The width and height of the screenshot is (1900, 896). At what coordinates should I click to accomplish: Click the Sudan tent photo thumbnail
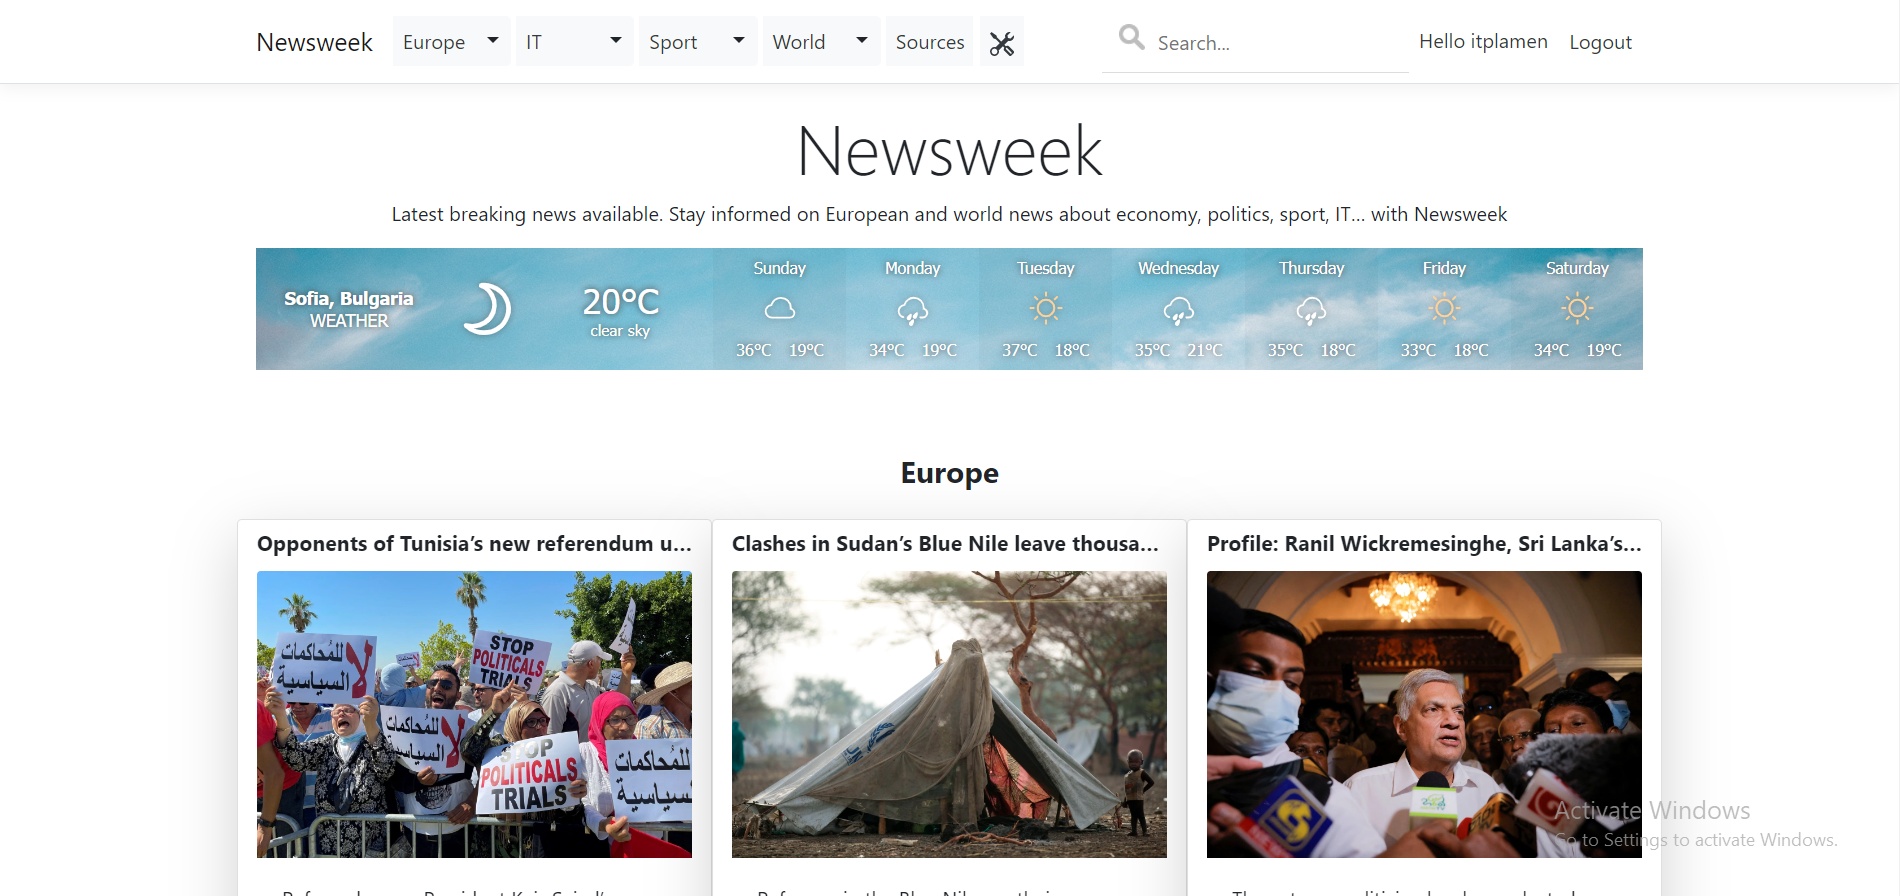click(x=949, y=714)
